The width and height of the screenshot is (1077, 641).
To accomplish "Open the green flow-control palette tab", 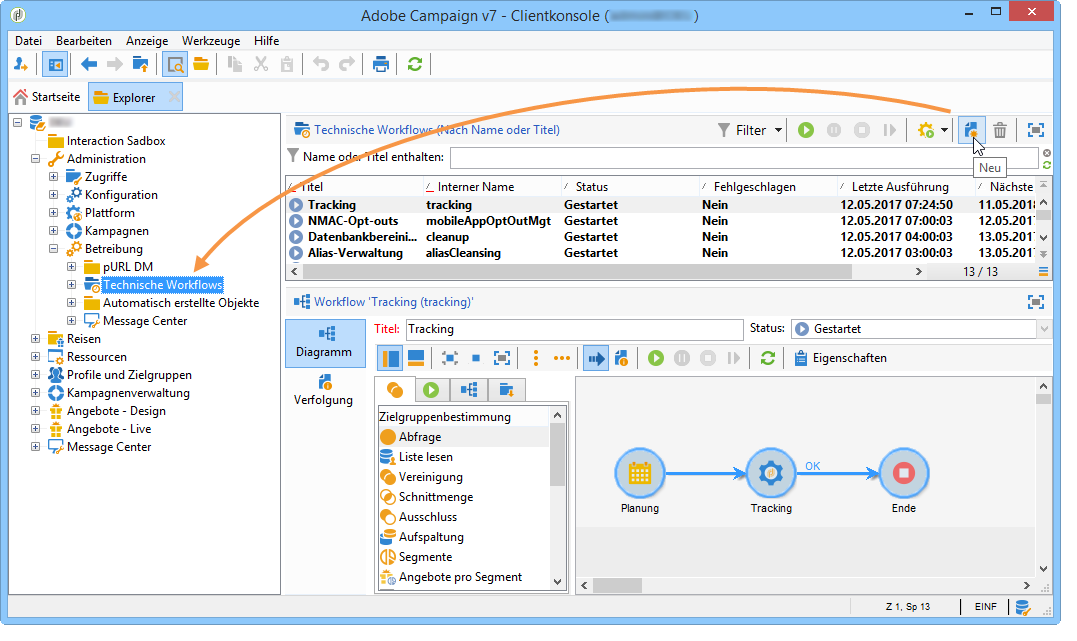I will tap(431, 390).
